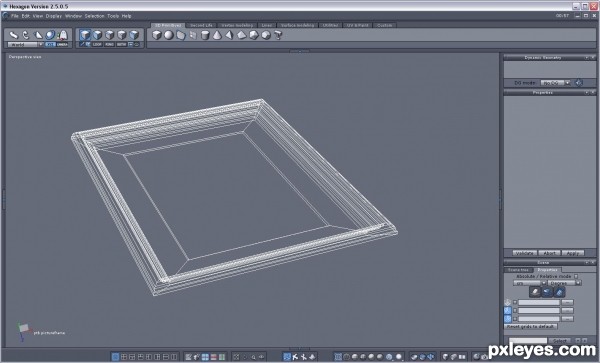Screen dimensions: 600x363
Task: Tick checkbox beside second coordinate field
Action: [x=515, y=311]
